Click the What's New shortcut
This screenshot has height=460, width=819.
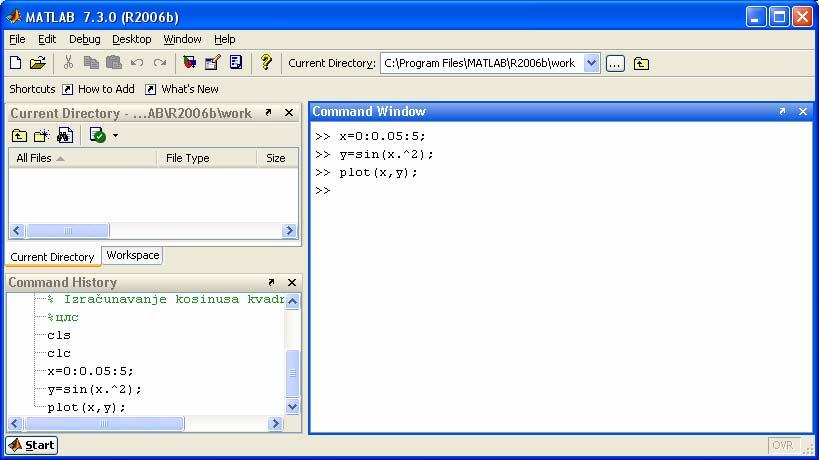[182, 89]
